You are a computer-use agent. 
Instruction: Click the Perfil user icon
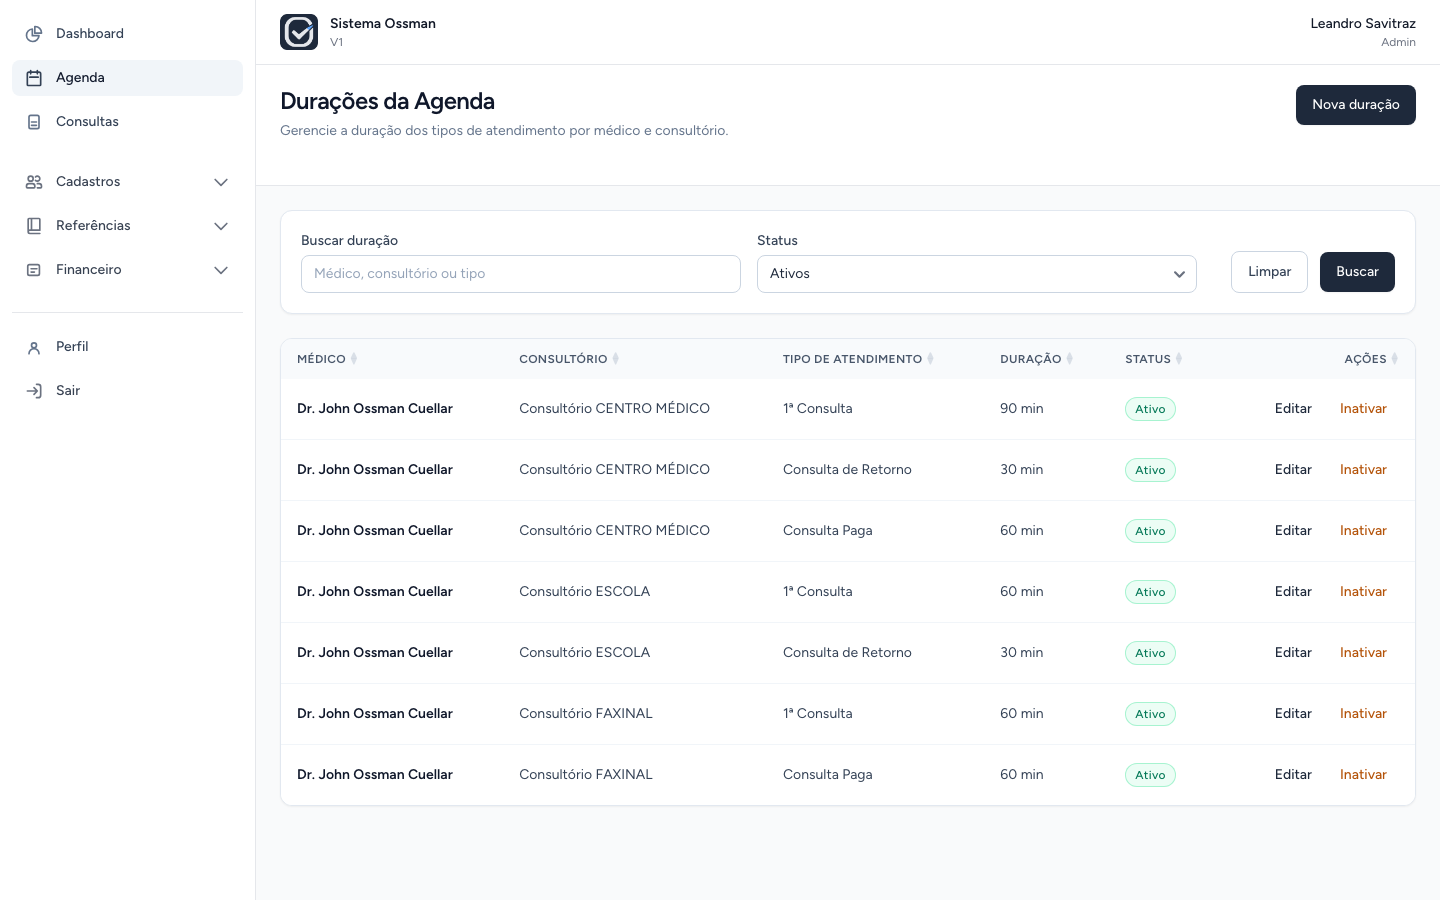(34, 347)
